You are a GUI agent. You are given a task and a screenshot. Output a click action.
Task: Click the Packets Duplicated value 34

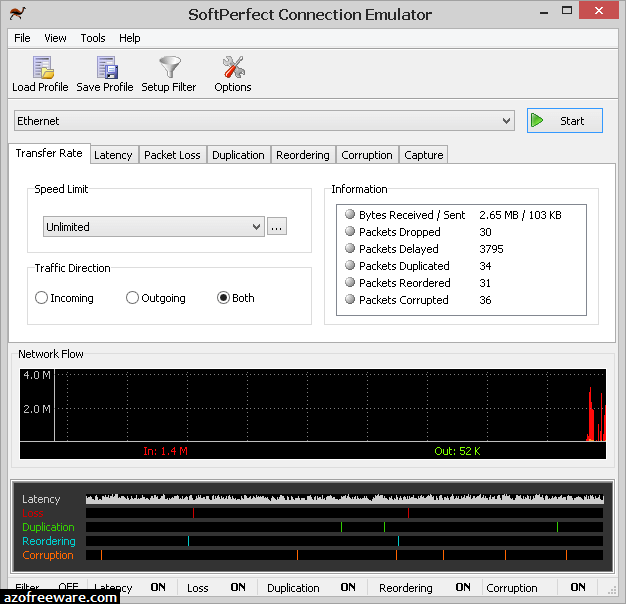coord(485,266)
